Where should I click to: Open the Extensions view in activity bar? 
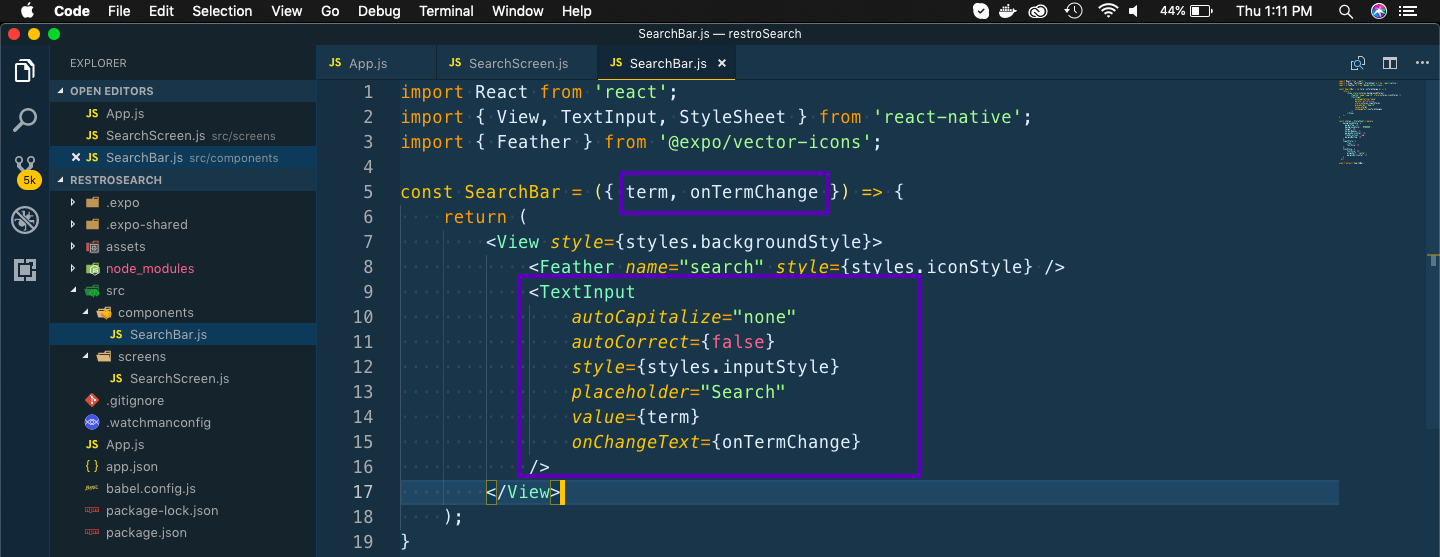point(25,269)
